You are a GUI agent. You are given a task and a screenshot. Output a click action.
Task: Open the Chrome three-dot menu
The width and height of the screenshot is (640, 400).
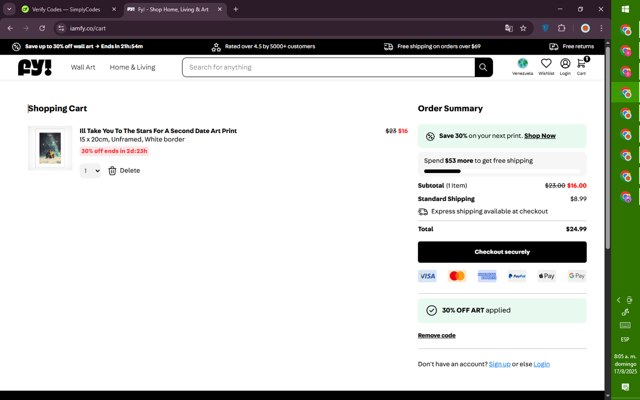(601, 28)
